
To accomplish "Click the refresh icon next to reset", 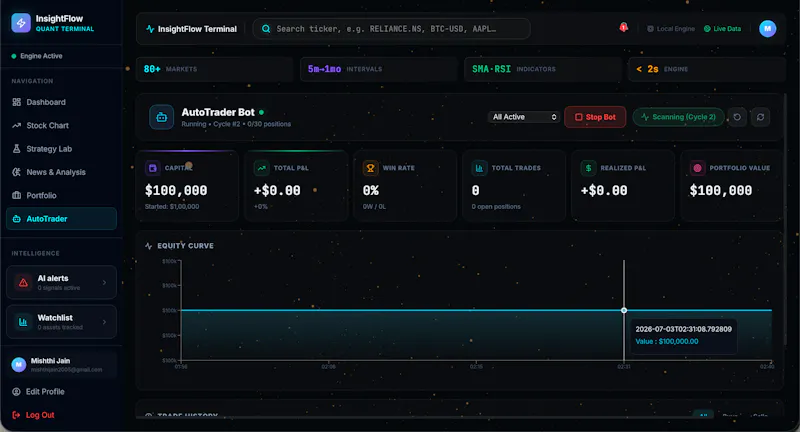I will pyautogui.click(x=760, y=117).
